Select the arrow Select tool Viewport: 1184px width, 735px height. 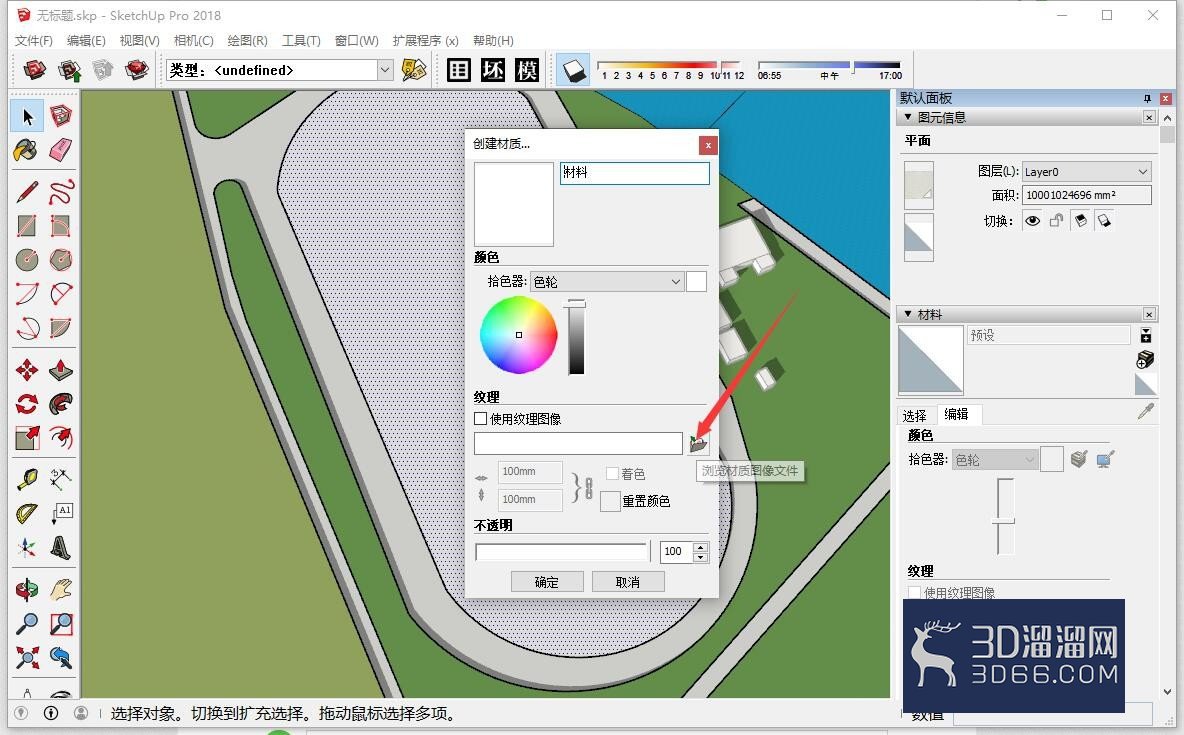(27, 116)
